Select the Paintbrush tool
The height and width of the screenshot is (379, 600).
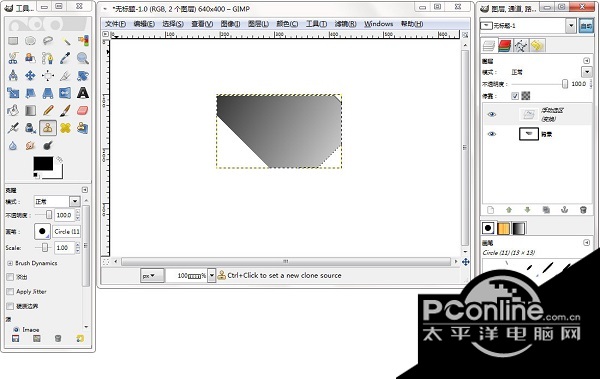(x=65, y=111)
